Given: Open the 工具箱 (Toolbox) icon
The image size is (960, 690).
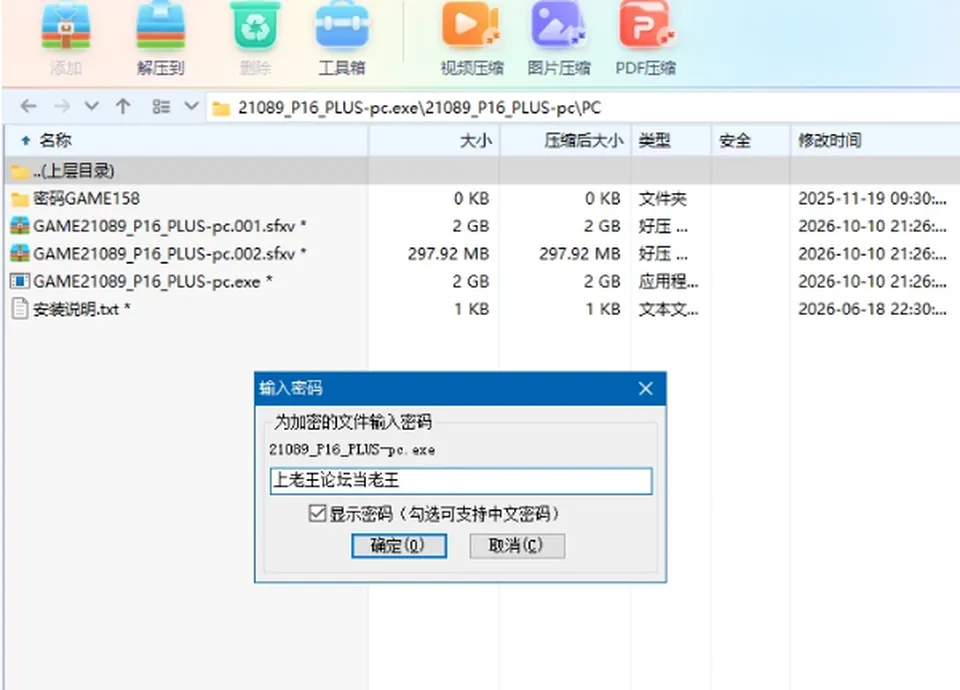Looking at the screenshot, I should coord(342,26).
